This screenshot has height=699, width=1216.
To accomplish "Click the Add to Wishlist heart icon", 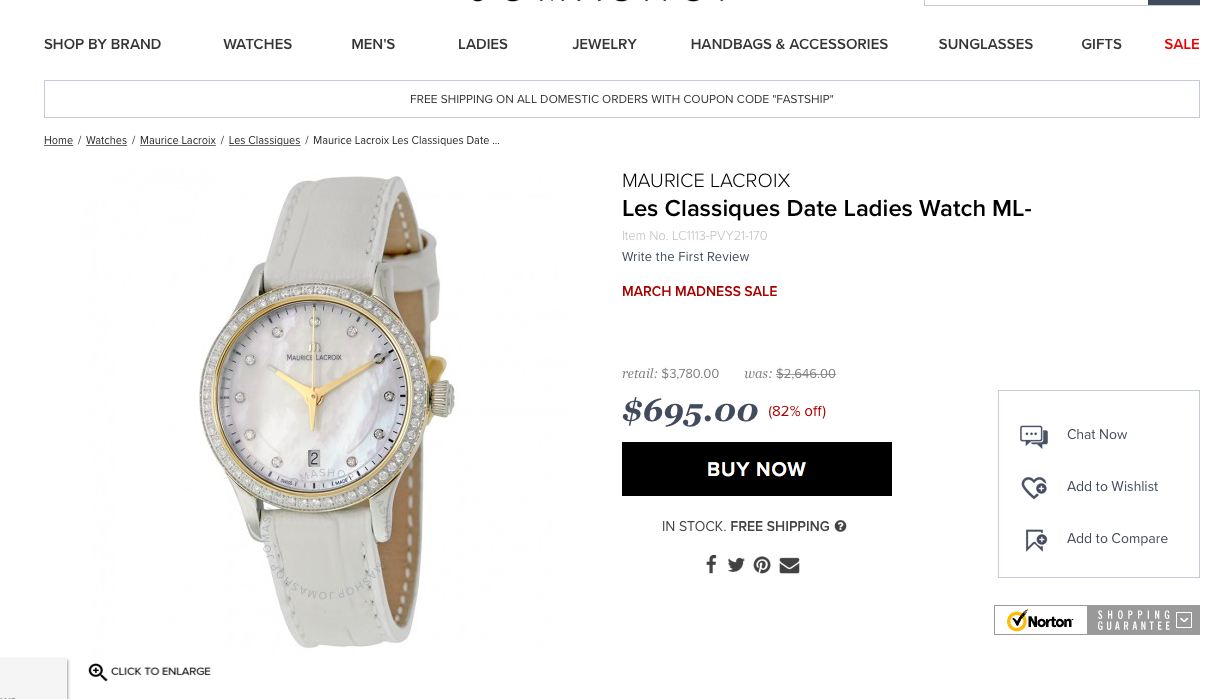I will pos(1034,487).
